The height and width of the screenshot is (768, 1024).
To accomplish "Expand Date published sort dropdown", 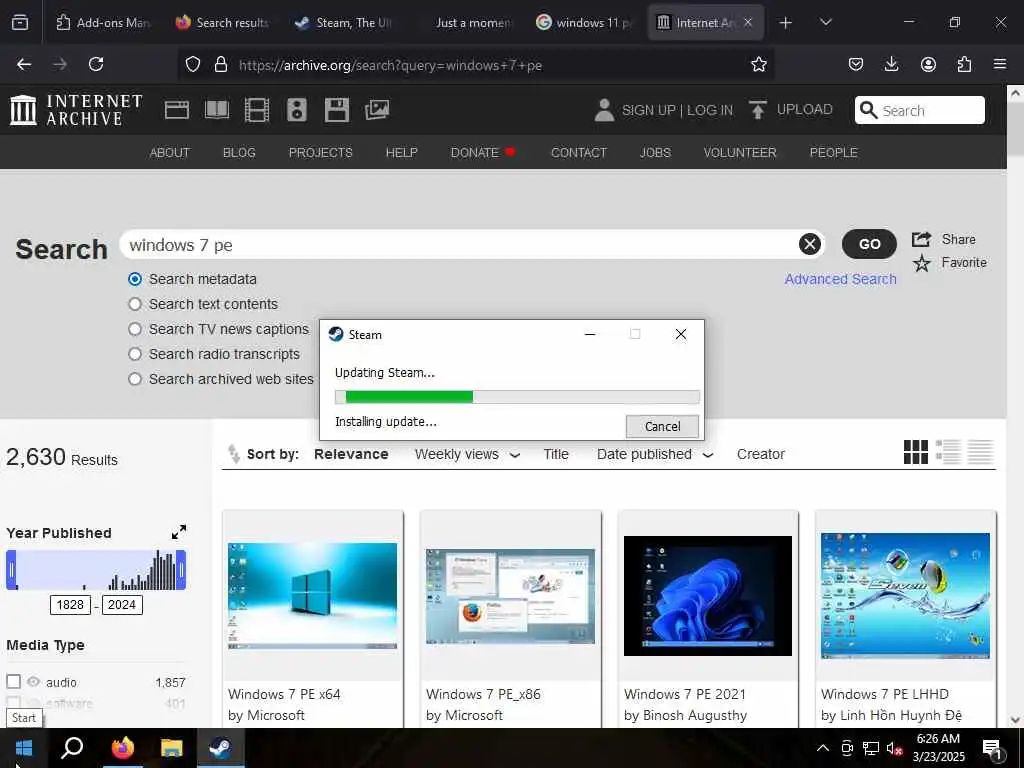I will [x=708, y=455].
